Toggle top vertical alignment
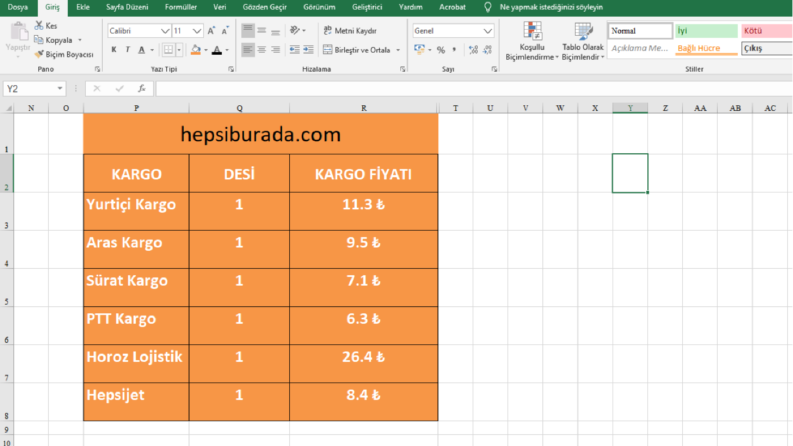Viewport: 793px width, 446px height. (248, 30)
